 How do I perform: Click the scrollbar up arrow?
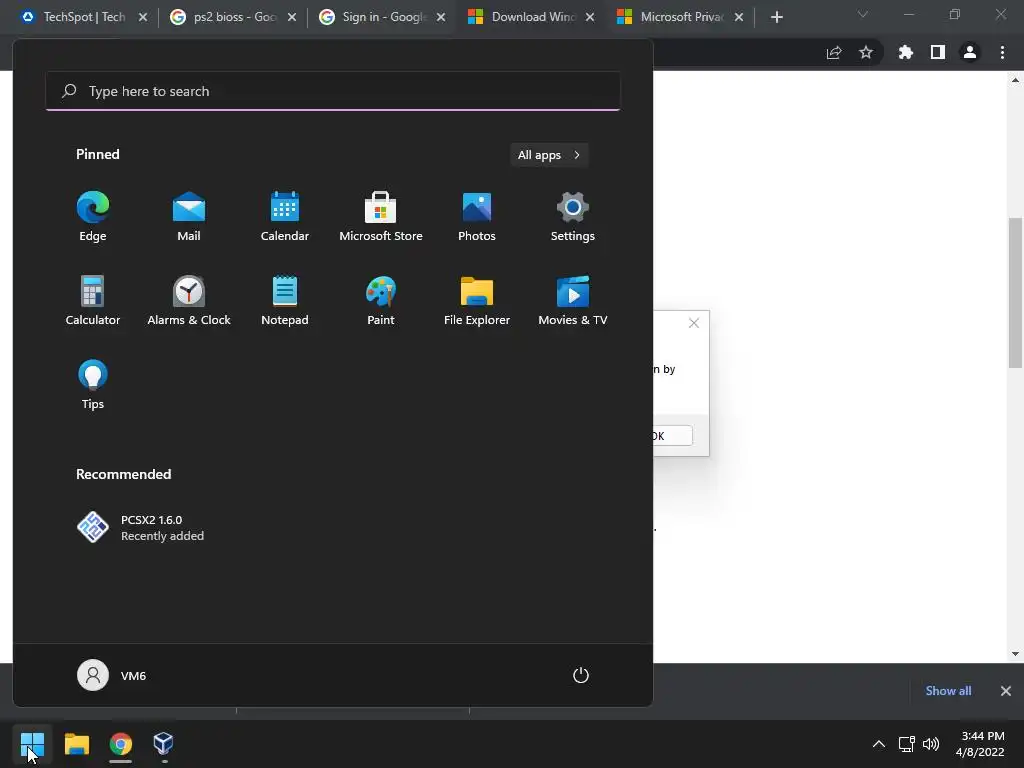pos(1015,80)
